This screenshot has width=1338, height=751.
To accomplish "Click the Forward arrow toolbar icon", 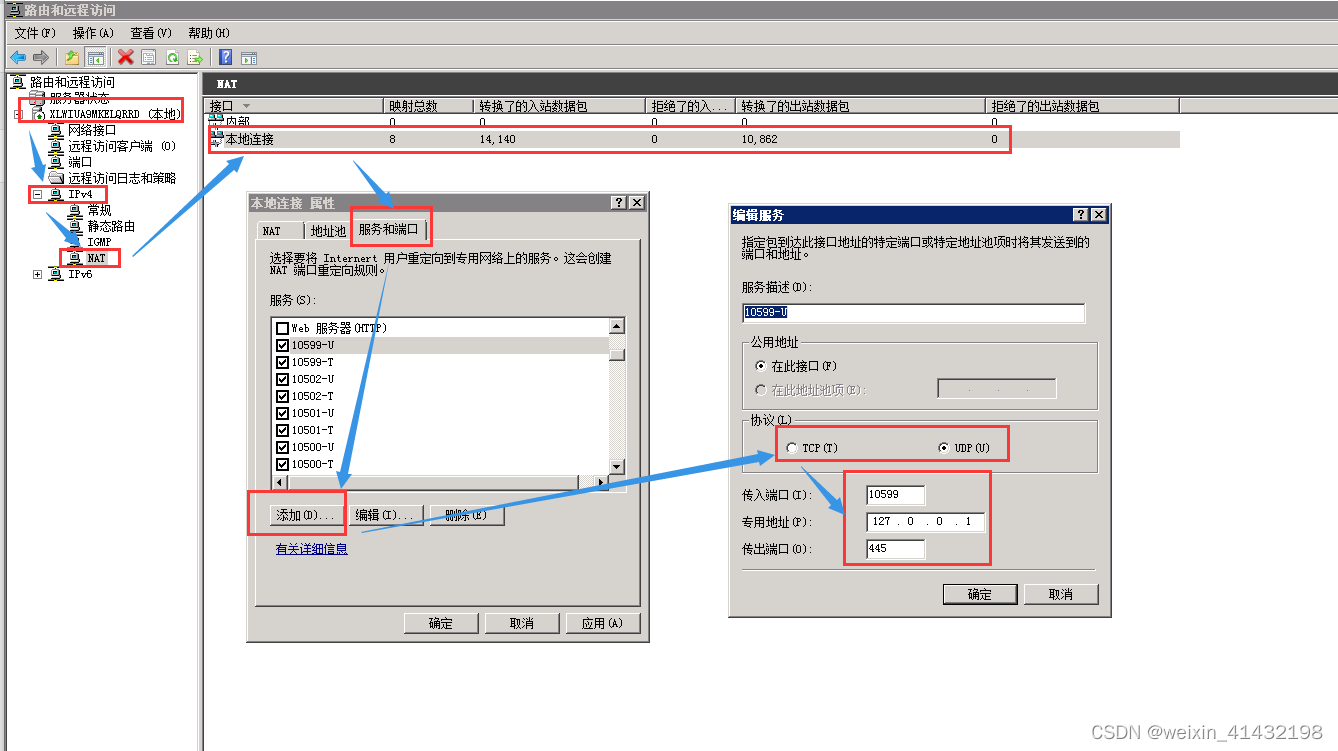I will coord(41,58).
